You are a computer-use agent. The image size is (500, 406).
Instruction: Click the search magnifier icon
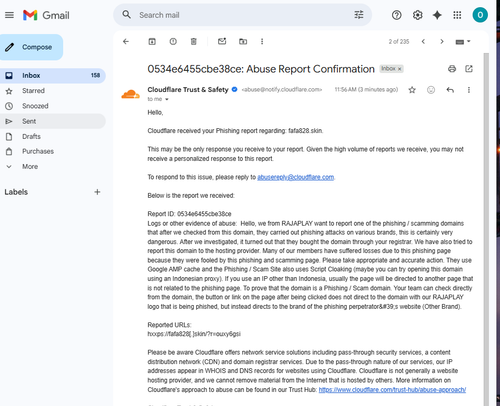126,15
